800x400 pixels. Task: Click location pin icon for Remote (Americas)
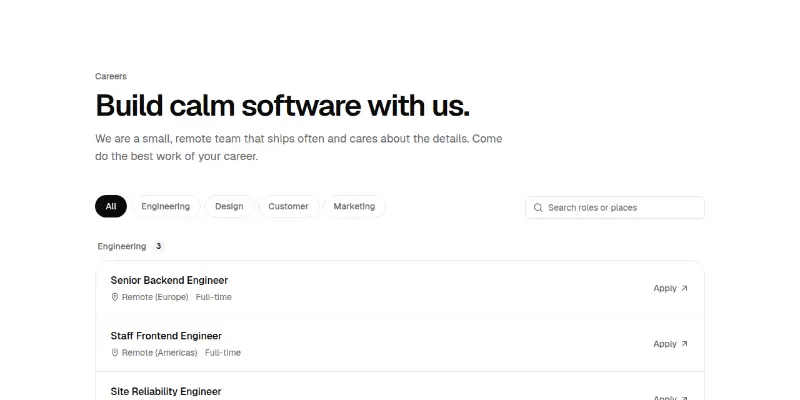(x=115, y=353)
